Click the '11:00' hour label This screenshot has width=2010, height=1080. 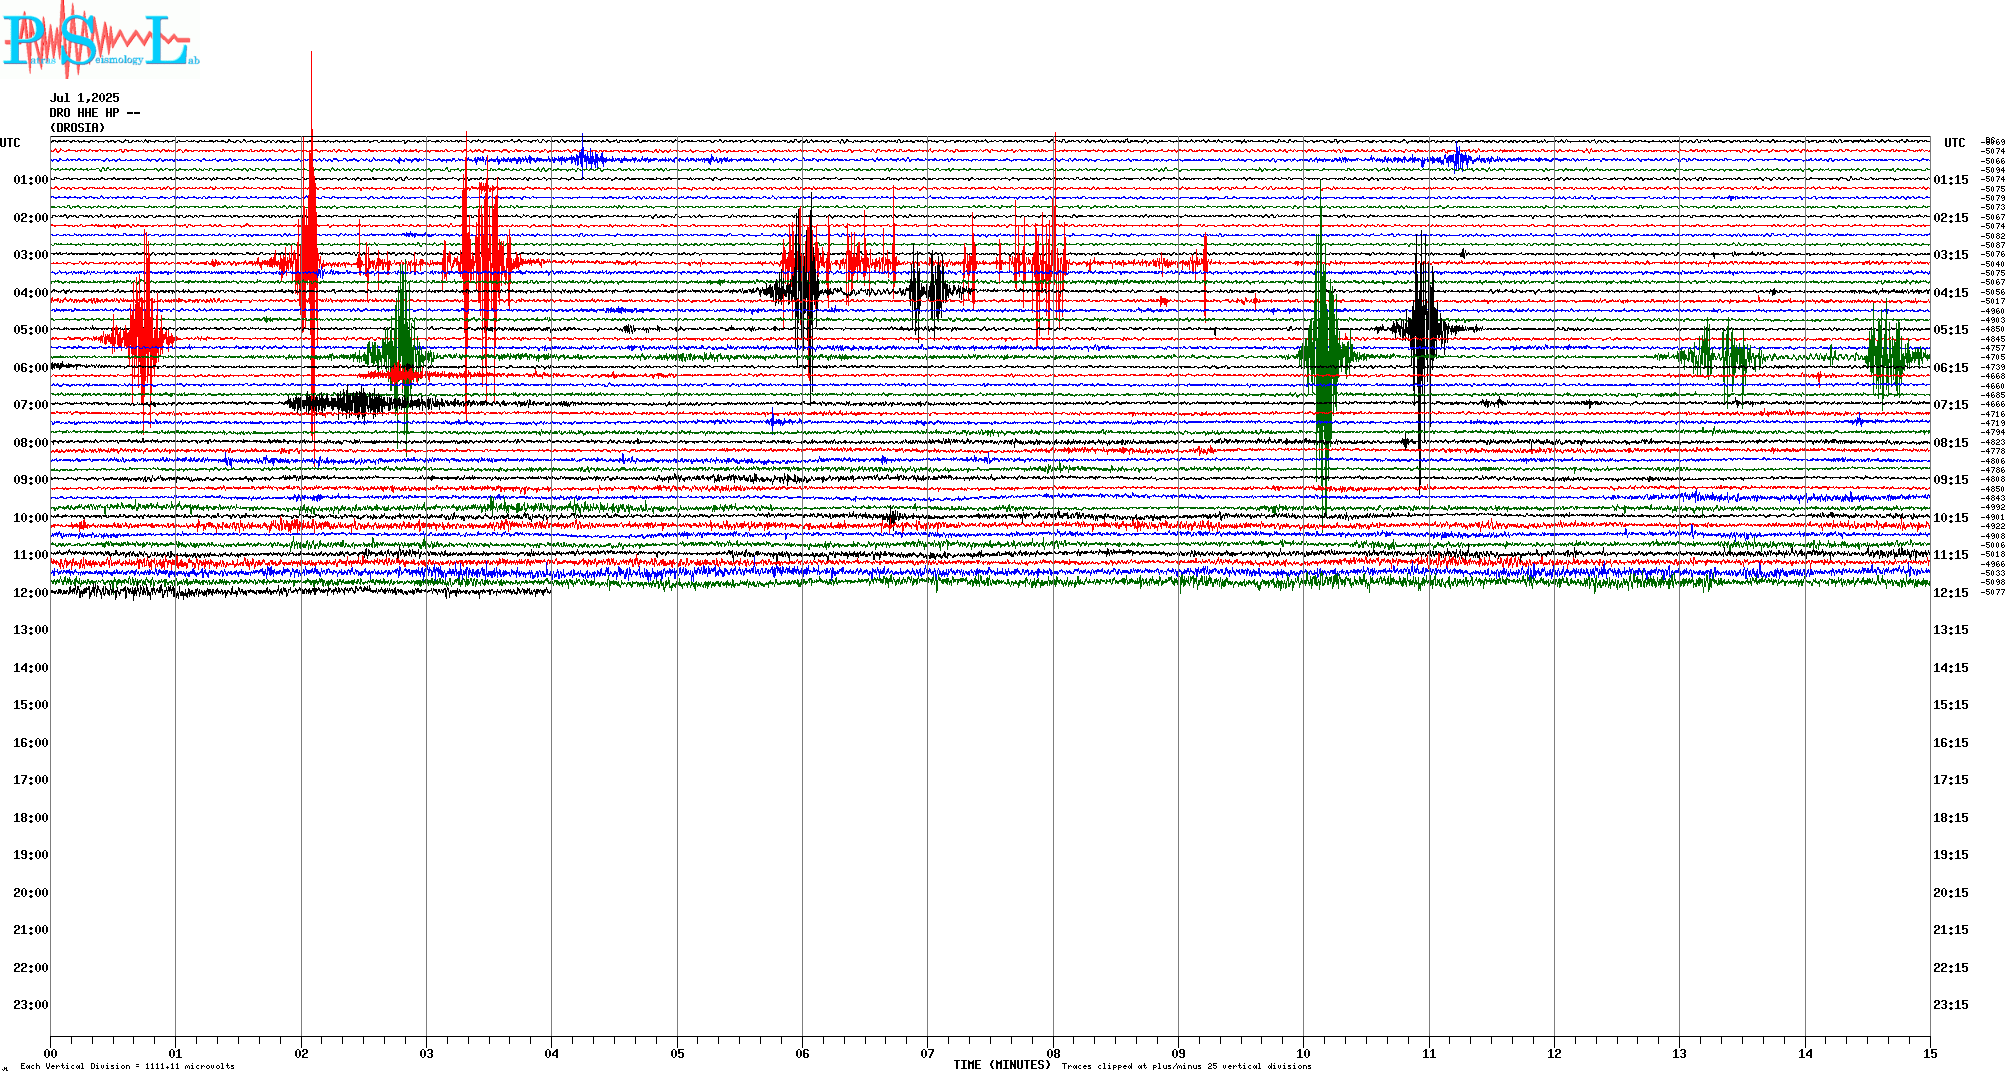(x=31, y=555)
